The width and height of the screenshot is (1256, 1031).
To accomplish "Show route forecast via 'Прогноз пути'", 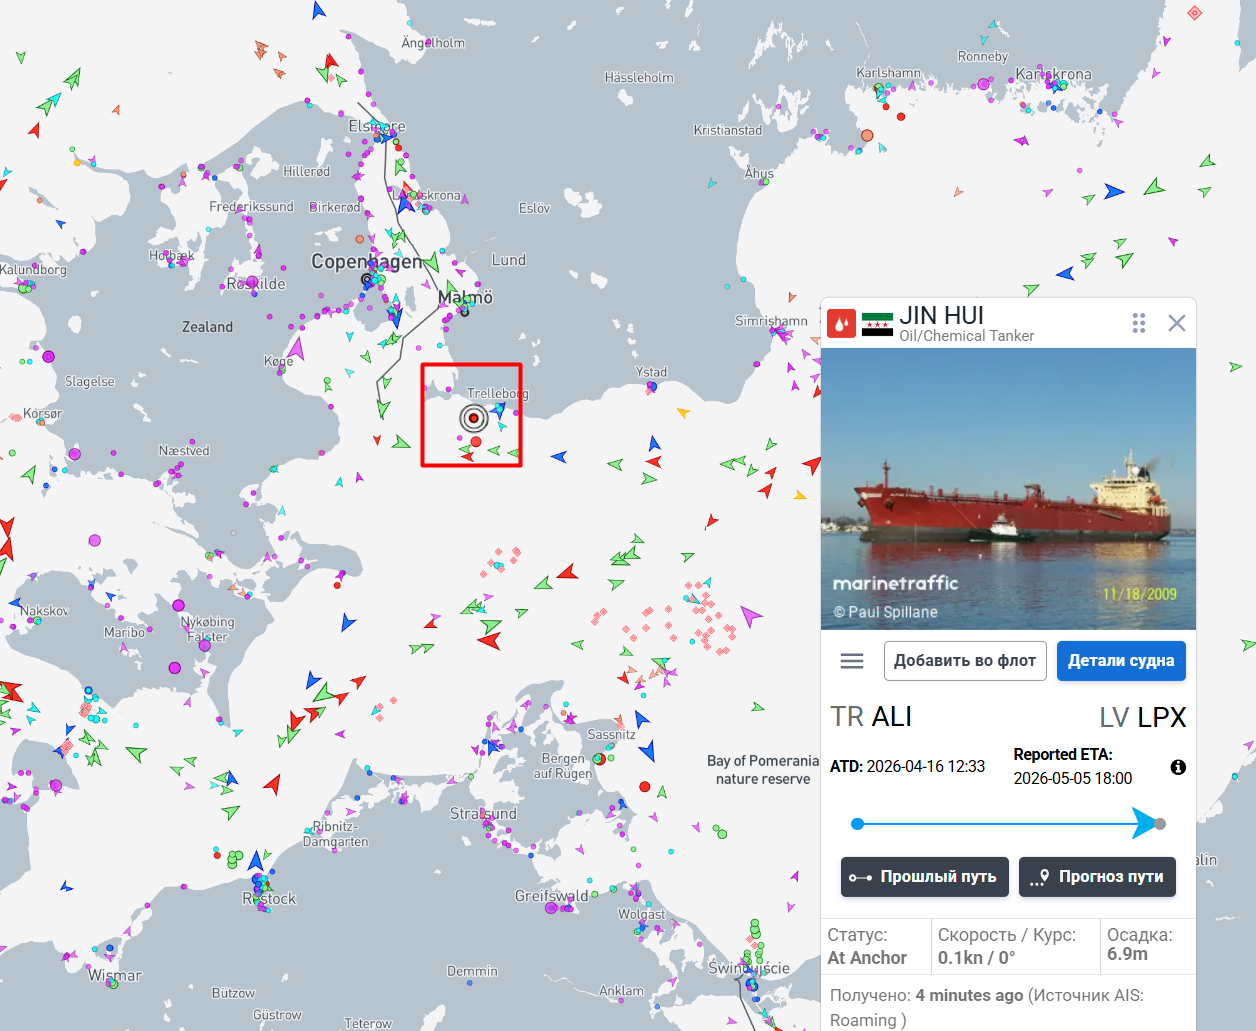I will tap(1098, 877).
